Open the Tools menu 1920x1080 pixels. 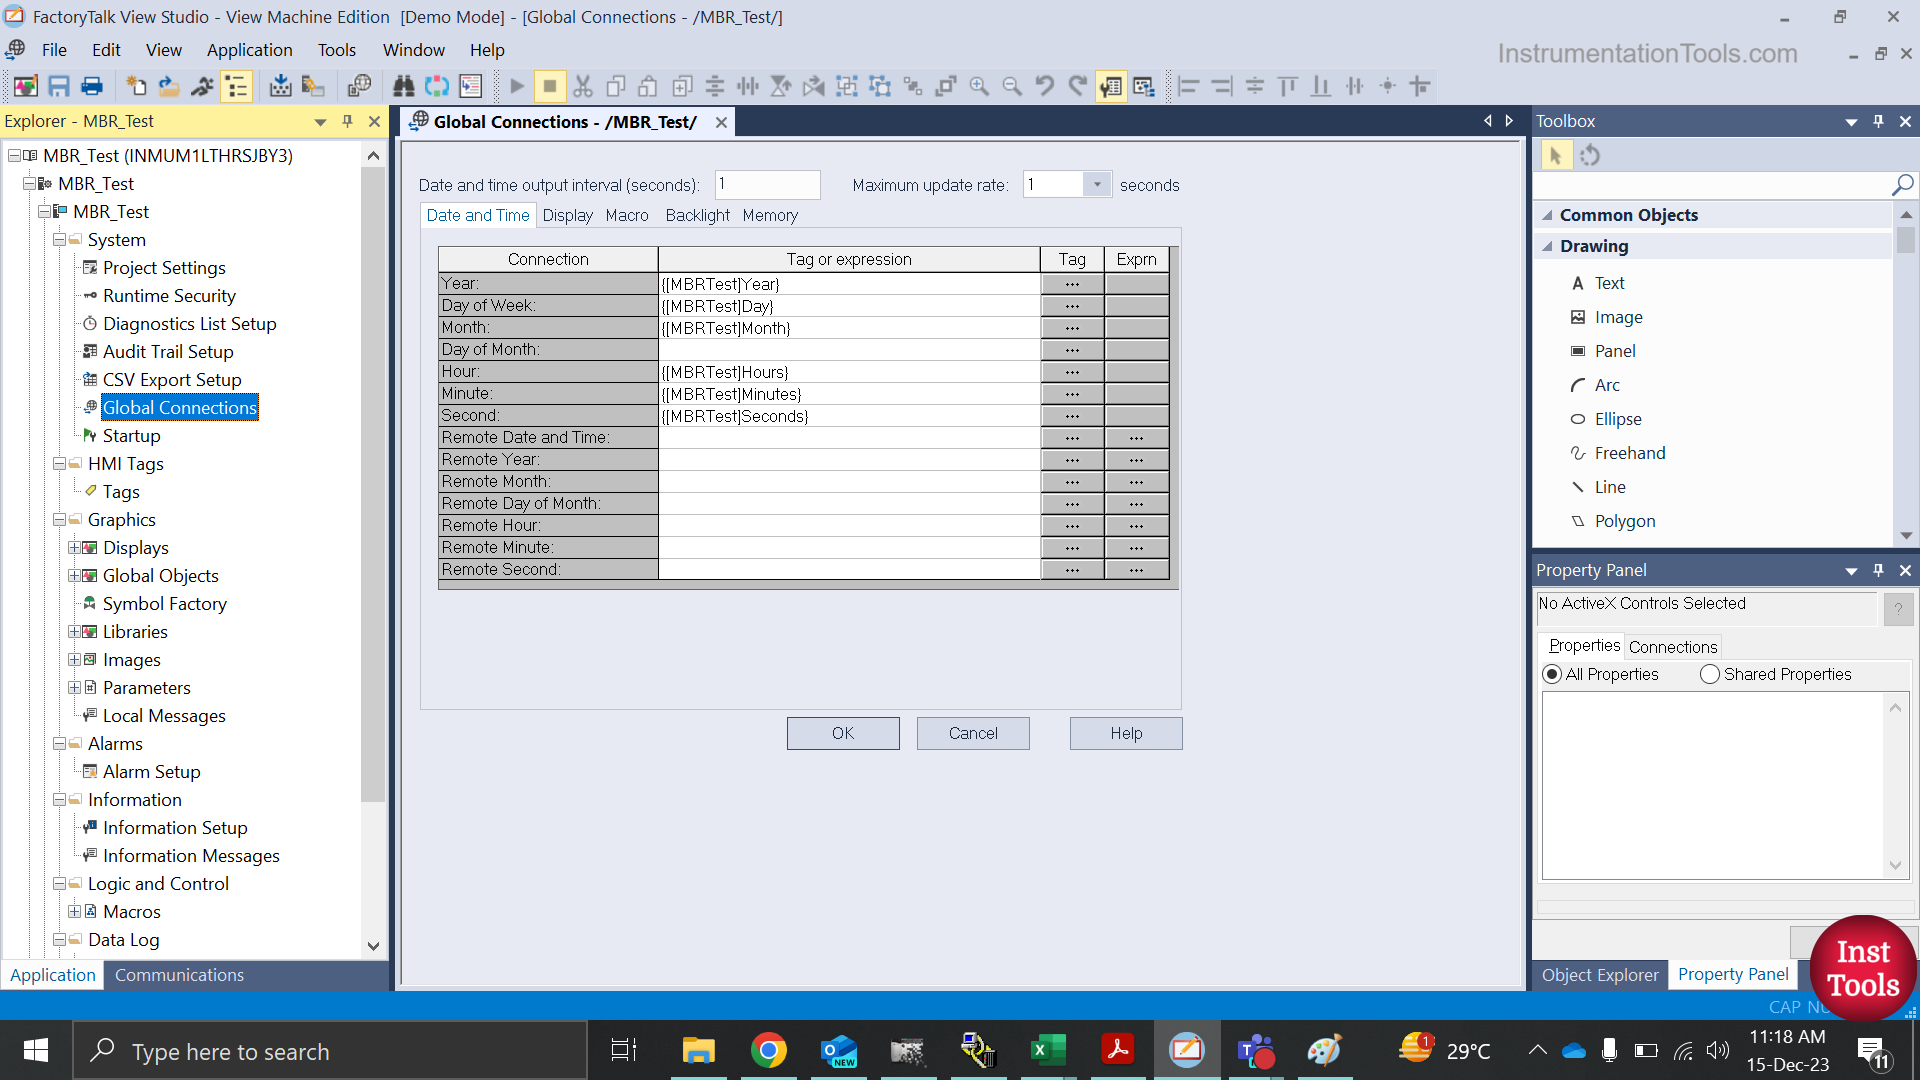pos(337,50)
